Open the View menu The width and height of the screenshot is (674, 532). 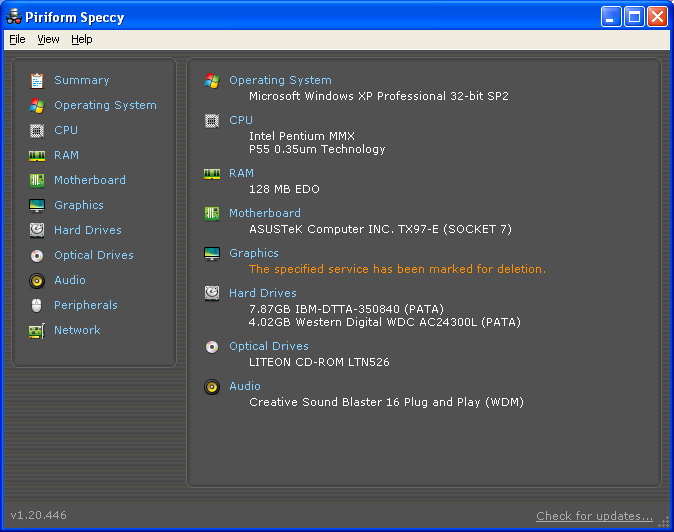pyautogui.click(x=48, y=40)
